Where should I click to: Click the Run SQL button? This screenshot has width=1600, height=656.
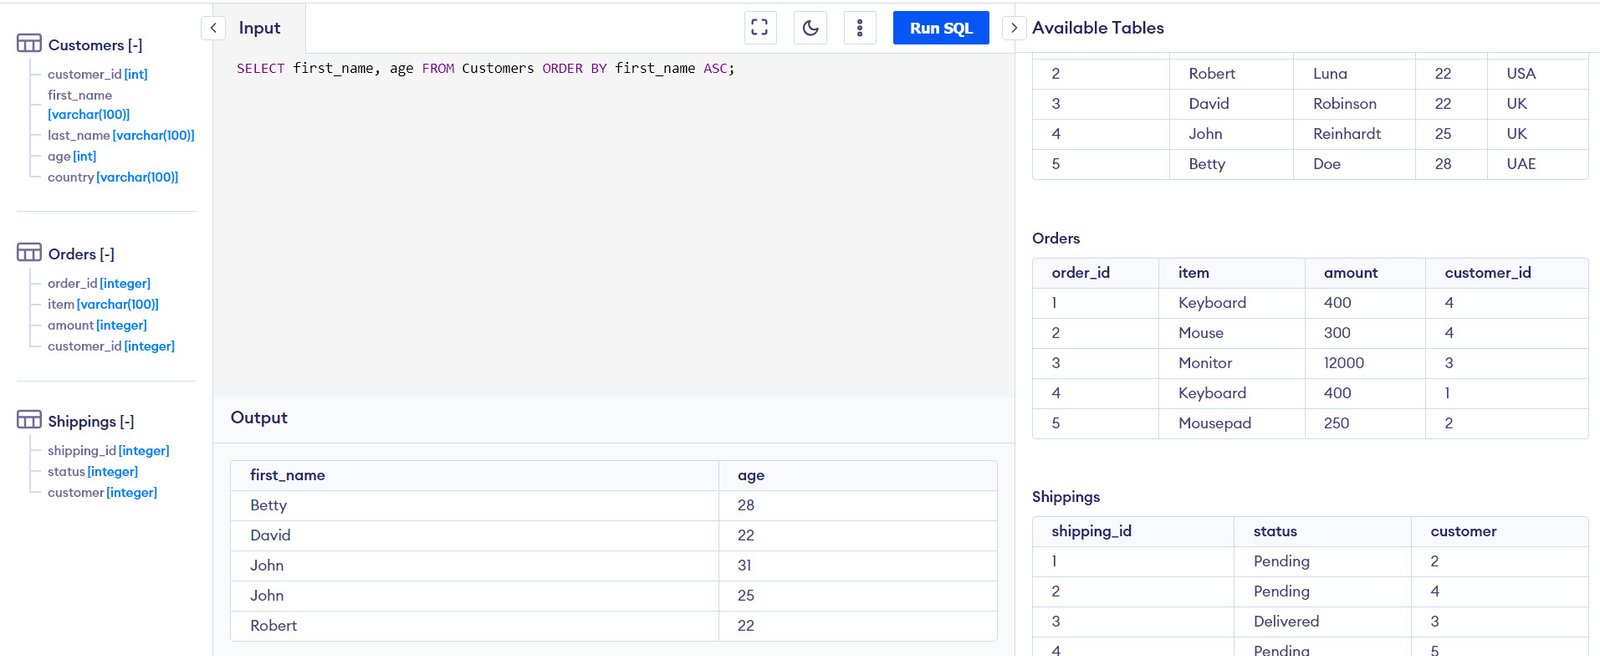pyautogui.click(x=940, y=28)
